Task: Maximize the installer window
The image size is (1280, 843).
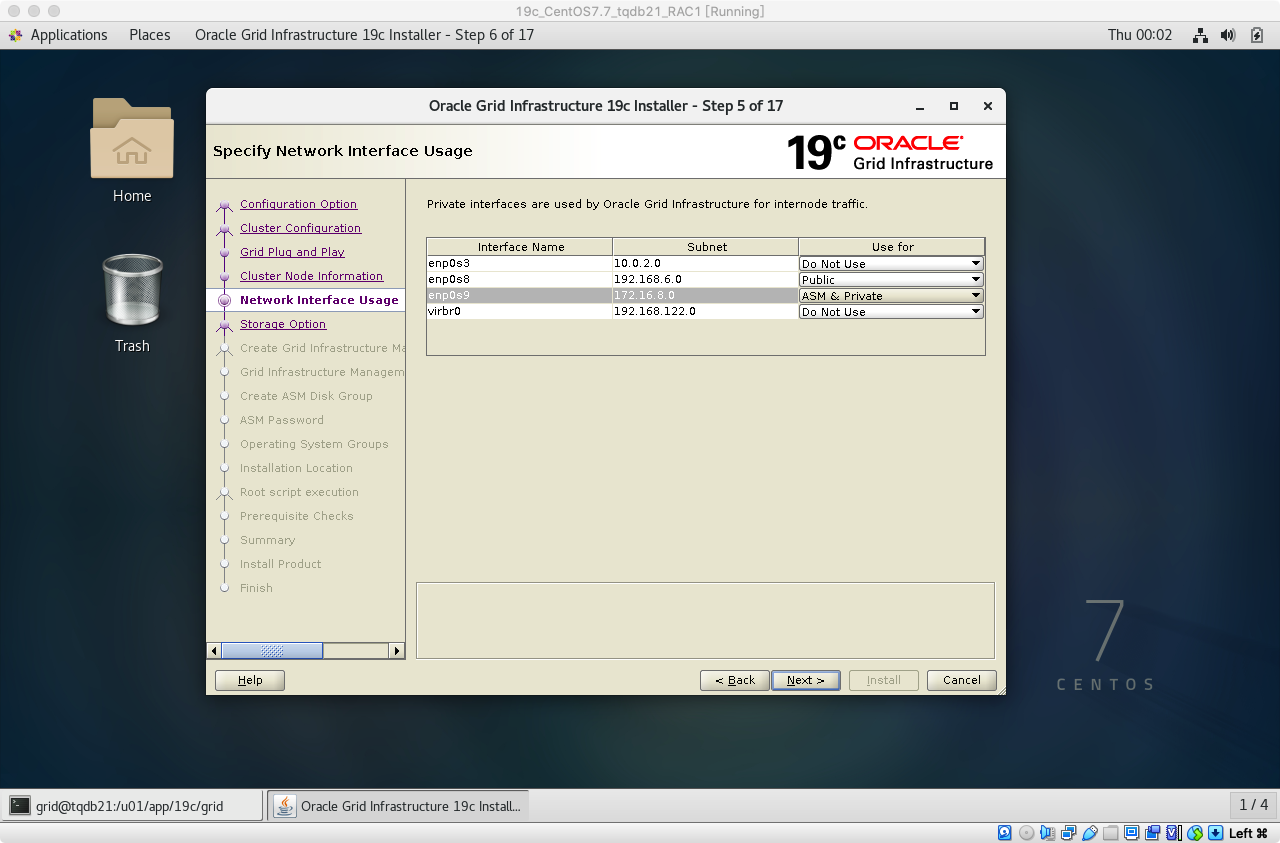Action: [x=954, y=106]
